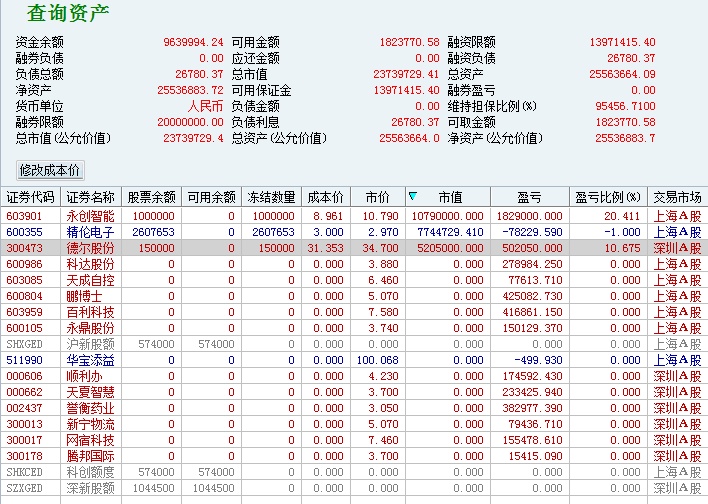
Task: Select the 深新股额 SZXGED row
Action: tap(354, 488)
